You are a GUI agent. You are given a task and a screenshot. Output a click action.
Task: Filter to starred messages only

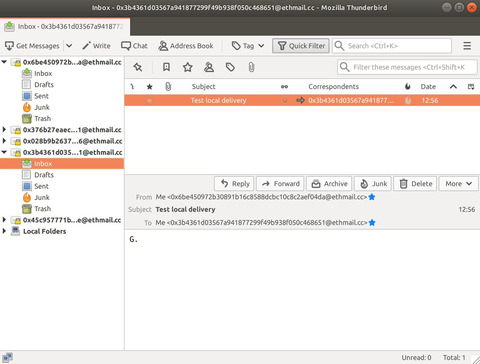coord(188,67)
